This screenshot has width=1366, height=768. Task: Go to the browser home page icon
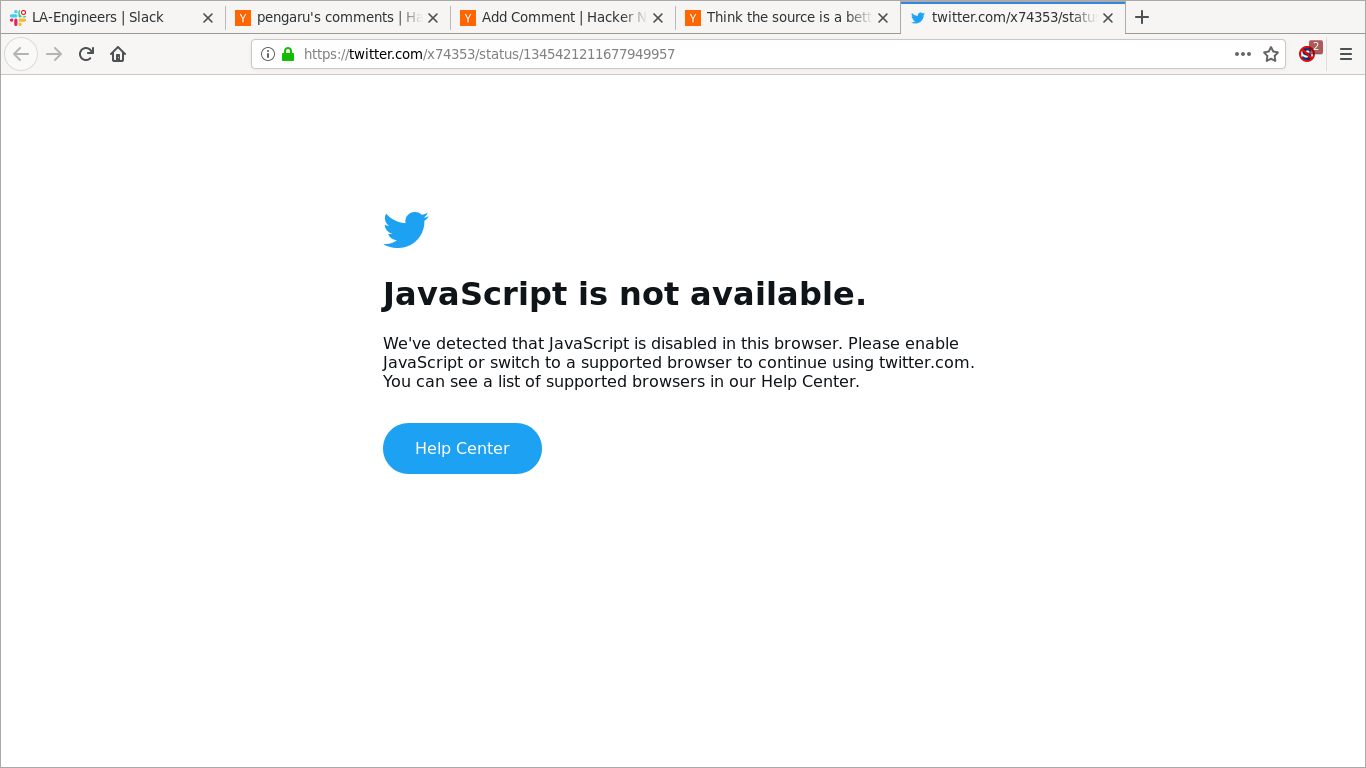(118, 54)
